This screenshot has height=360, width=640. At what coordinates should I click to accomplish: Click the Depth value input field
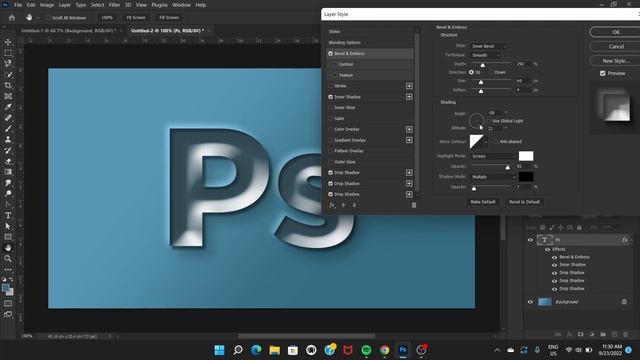coord(522,64)
